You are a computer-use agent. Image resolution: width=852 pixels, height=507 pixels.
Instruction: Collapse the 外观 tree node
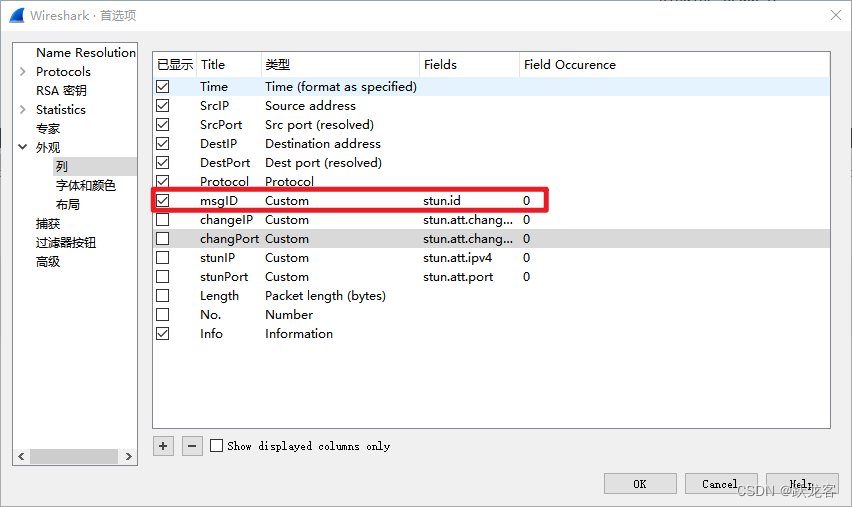[x=23, y=147]
